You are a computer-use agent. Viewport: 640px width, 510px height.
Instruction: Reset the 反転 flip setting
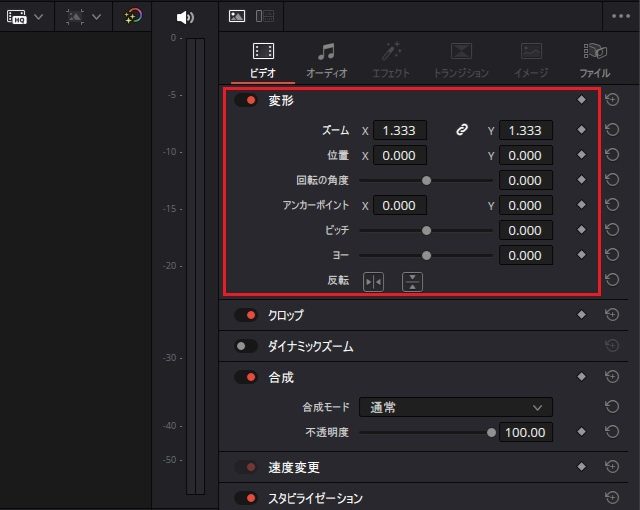pyautogui.click(x=612, y=280)
